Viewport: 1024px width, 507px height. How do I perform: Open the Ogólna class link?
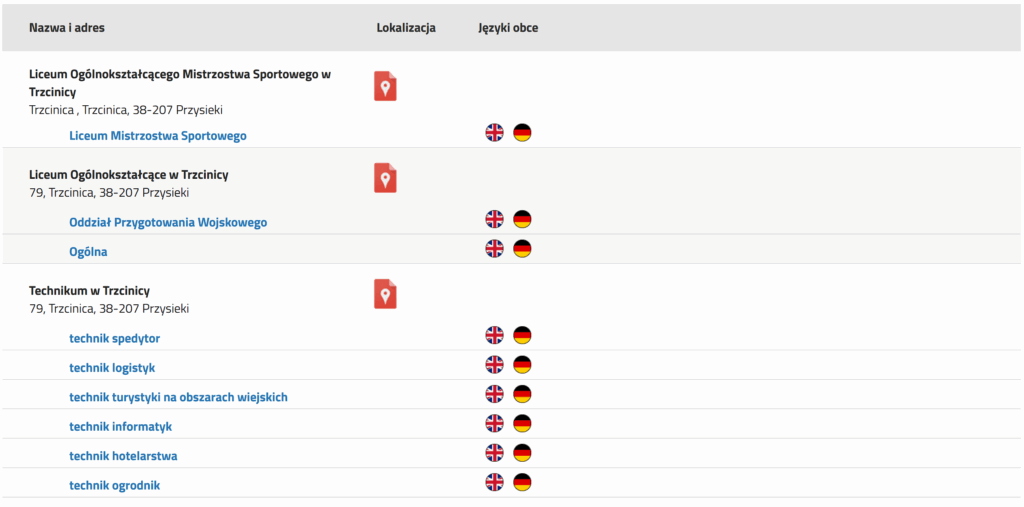click(x=88, y=252)
